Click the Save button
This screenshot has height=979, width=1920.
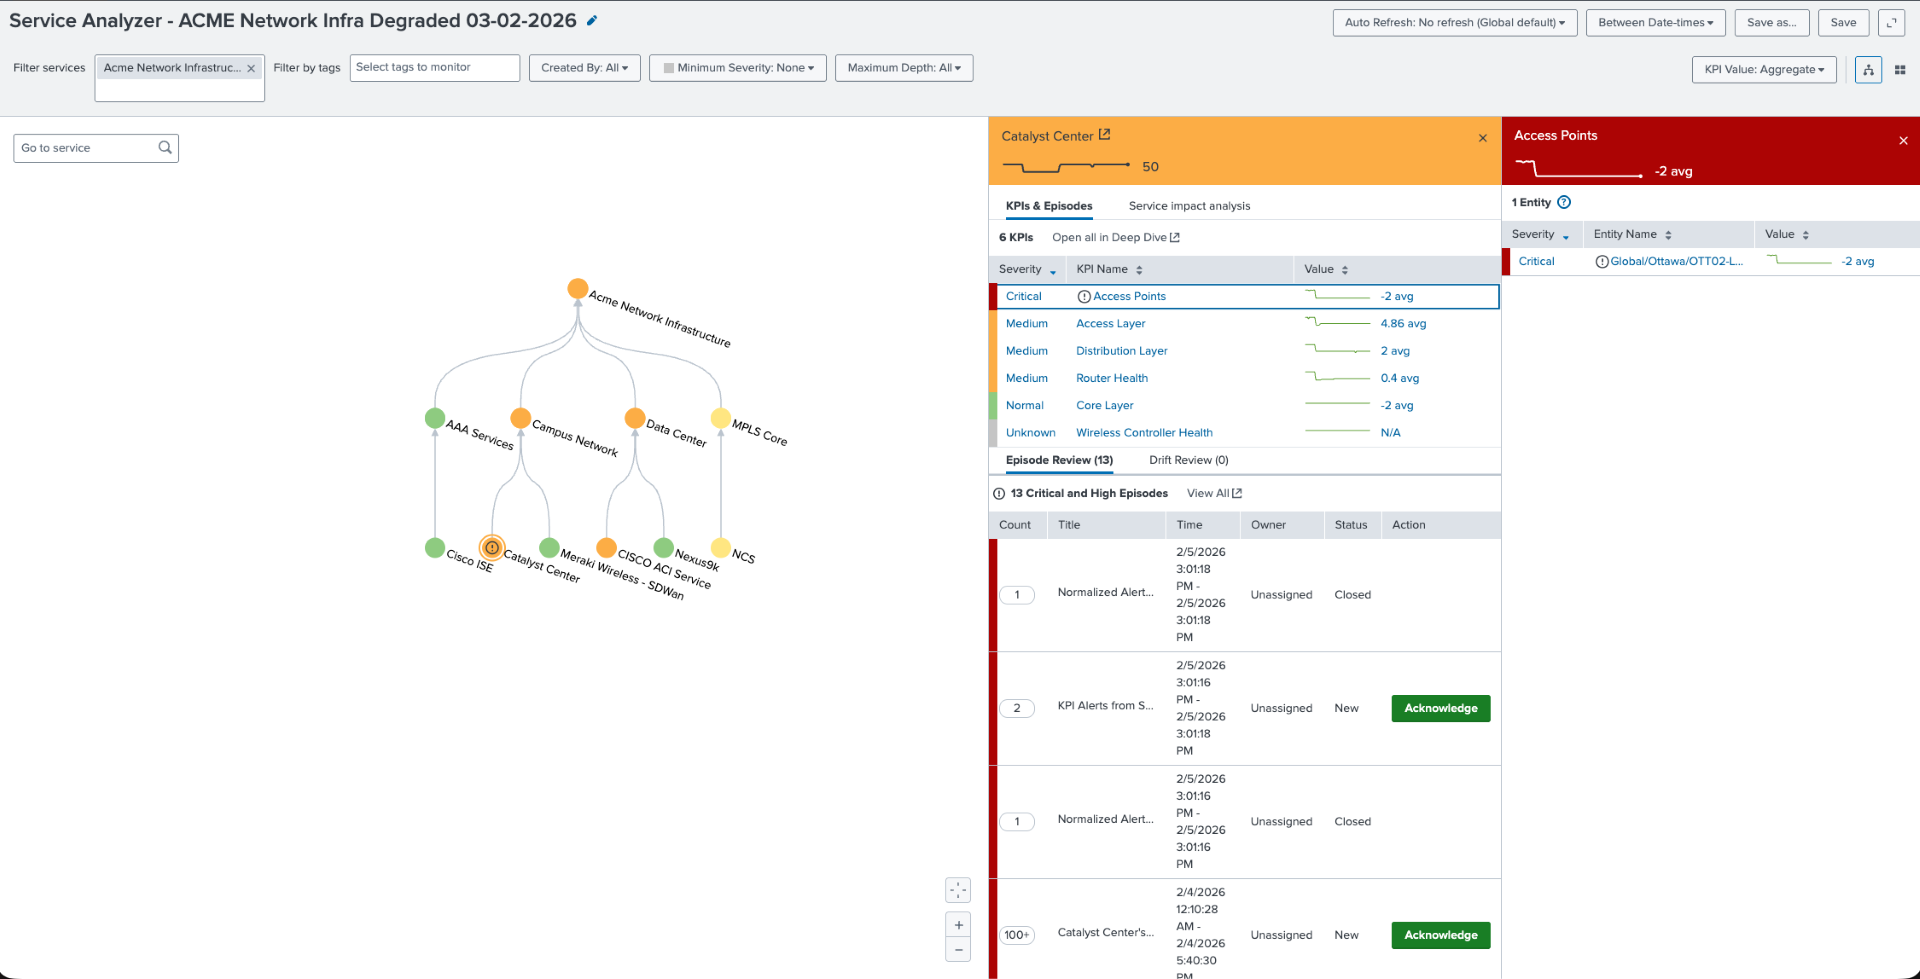tap(1843, 23)
